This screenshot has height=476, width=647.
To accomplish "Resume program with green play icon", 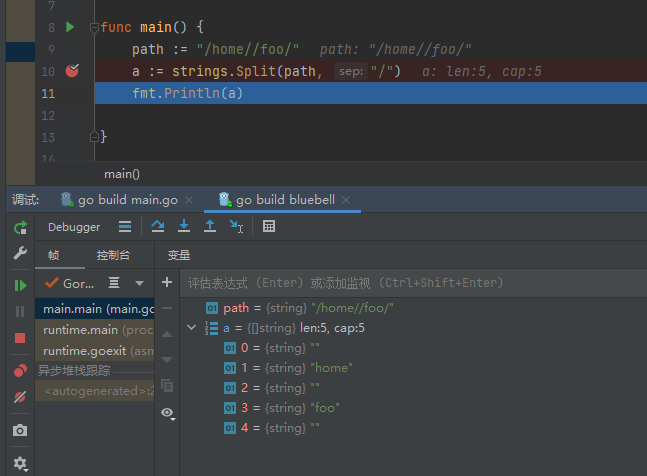I will point(20,285).
